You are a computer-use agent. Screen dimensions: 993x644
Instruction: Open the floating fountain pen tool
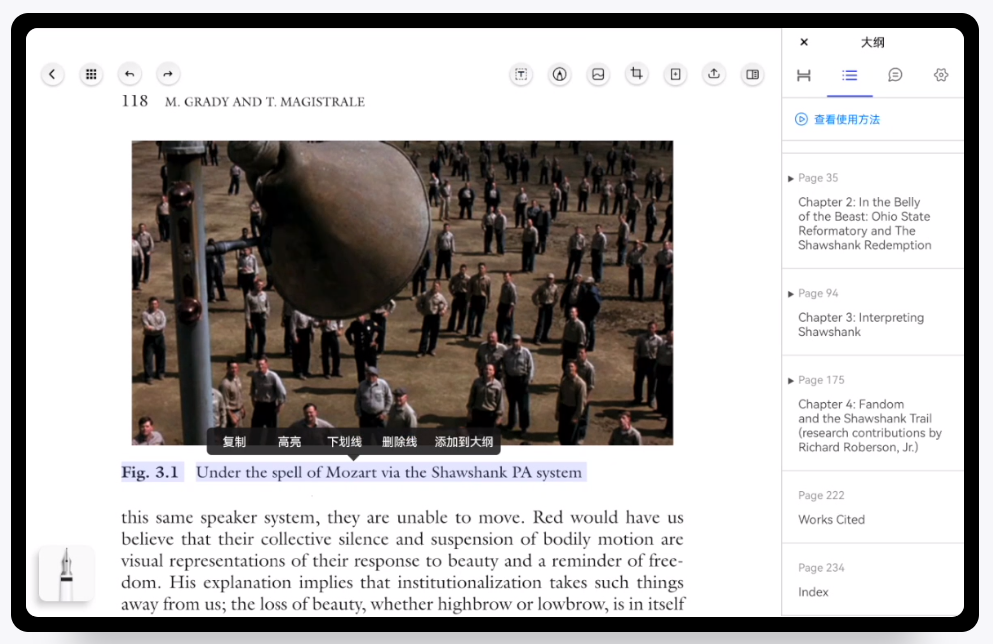[66, 574]
